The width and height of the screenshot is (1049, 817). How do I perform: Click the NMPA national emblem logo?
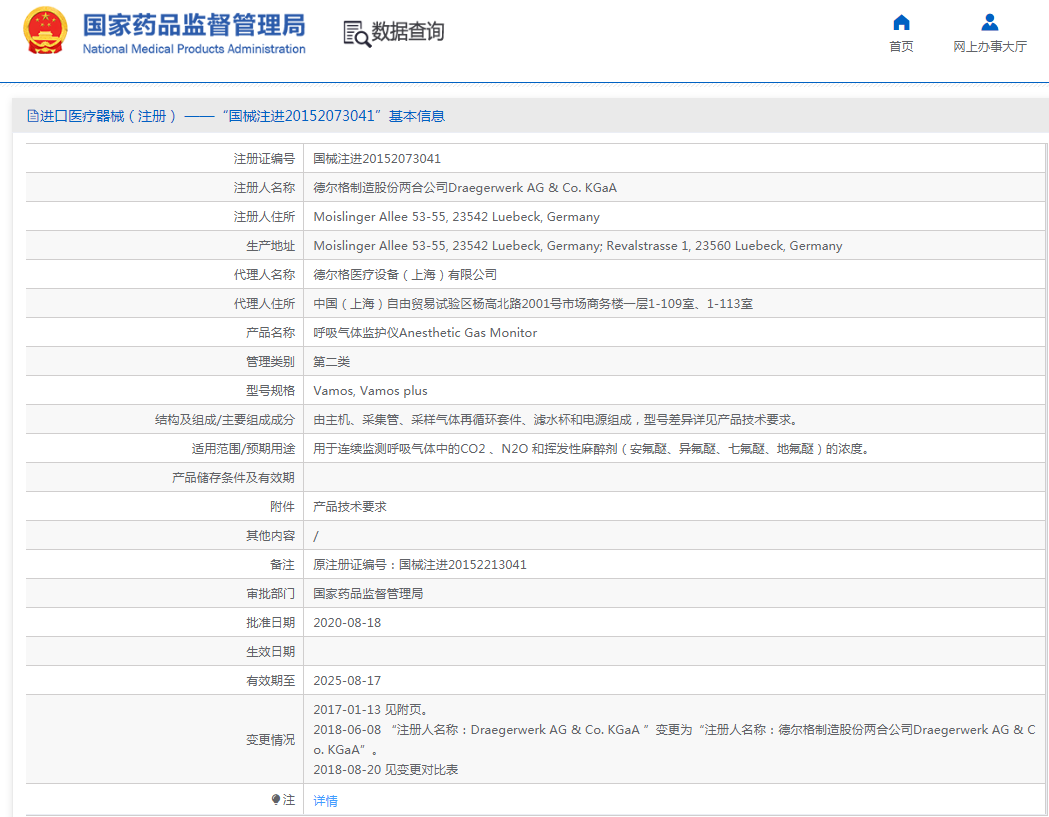pyautogui.click(x=45, y=31)
